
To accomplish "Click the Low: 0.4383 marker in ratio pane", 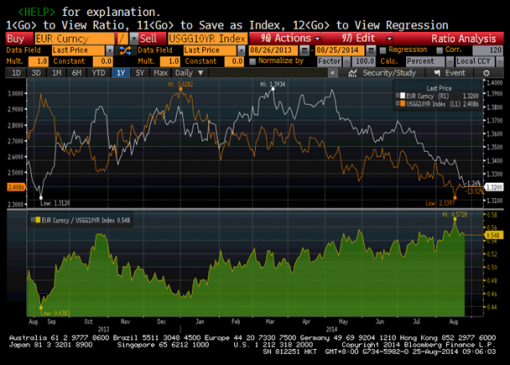I will click(x=41, y=307).
